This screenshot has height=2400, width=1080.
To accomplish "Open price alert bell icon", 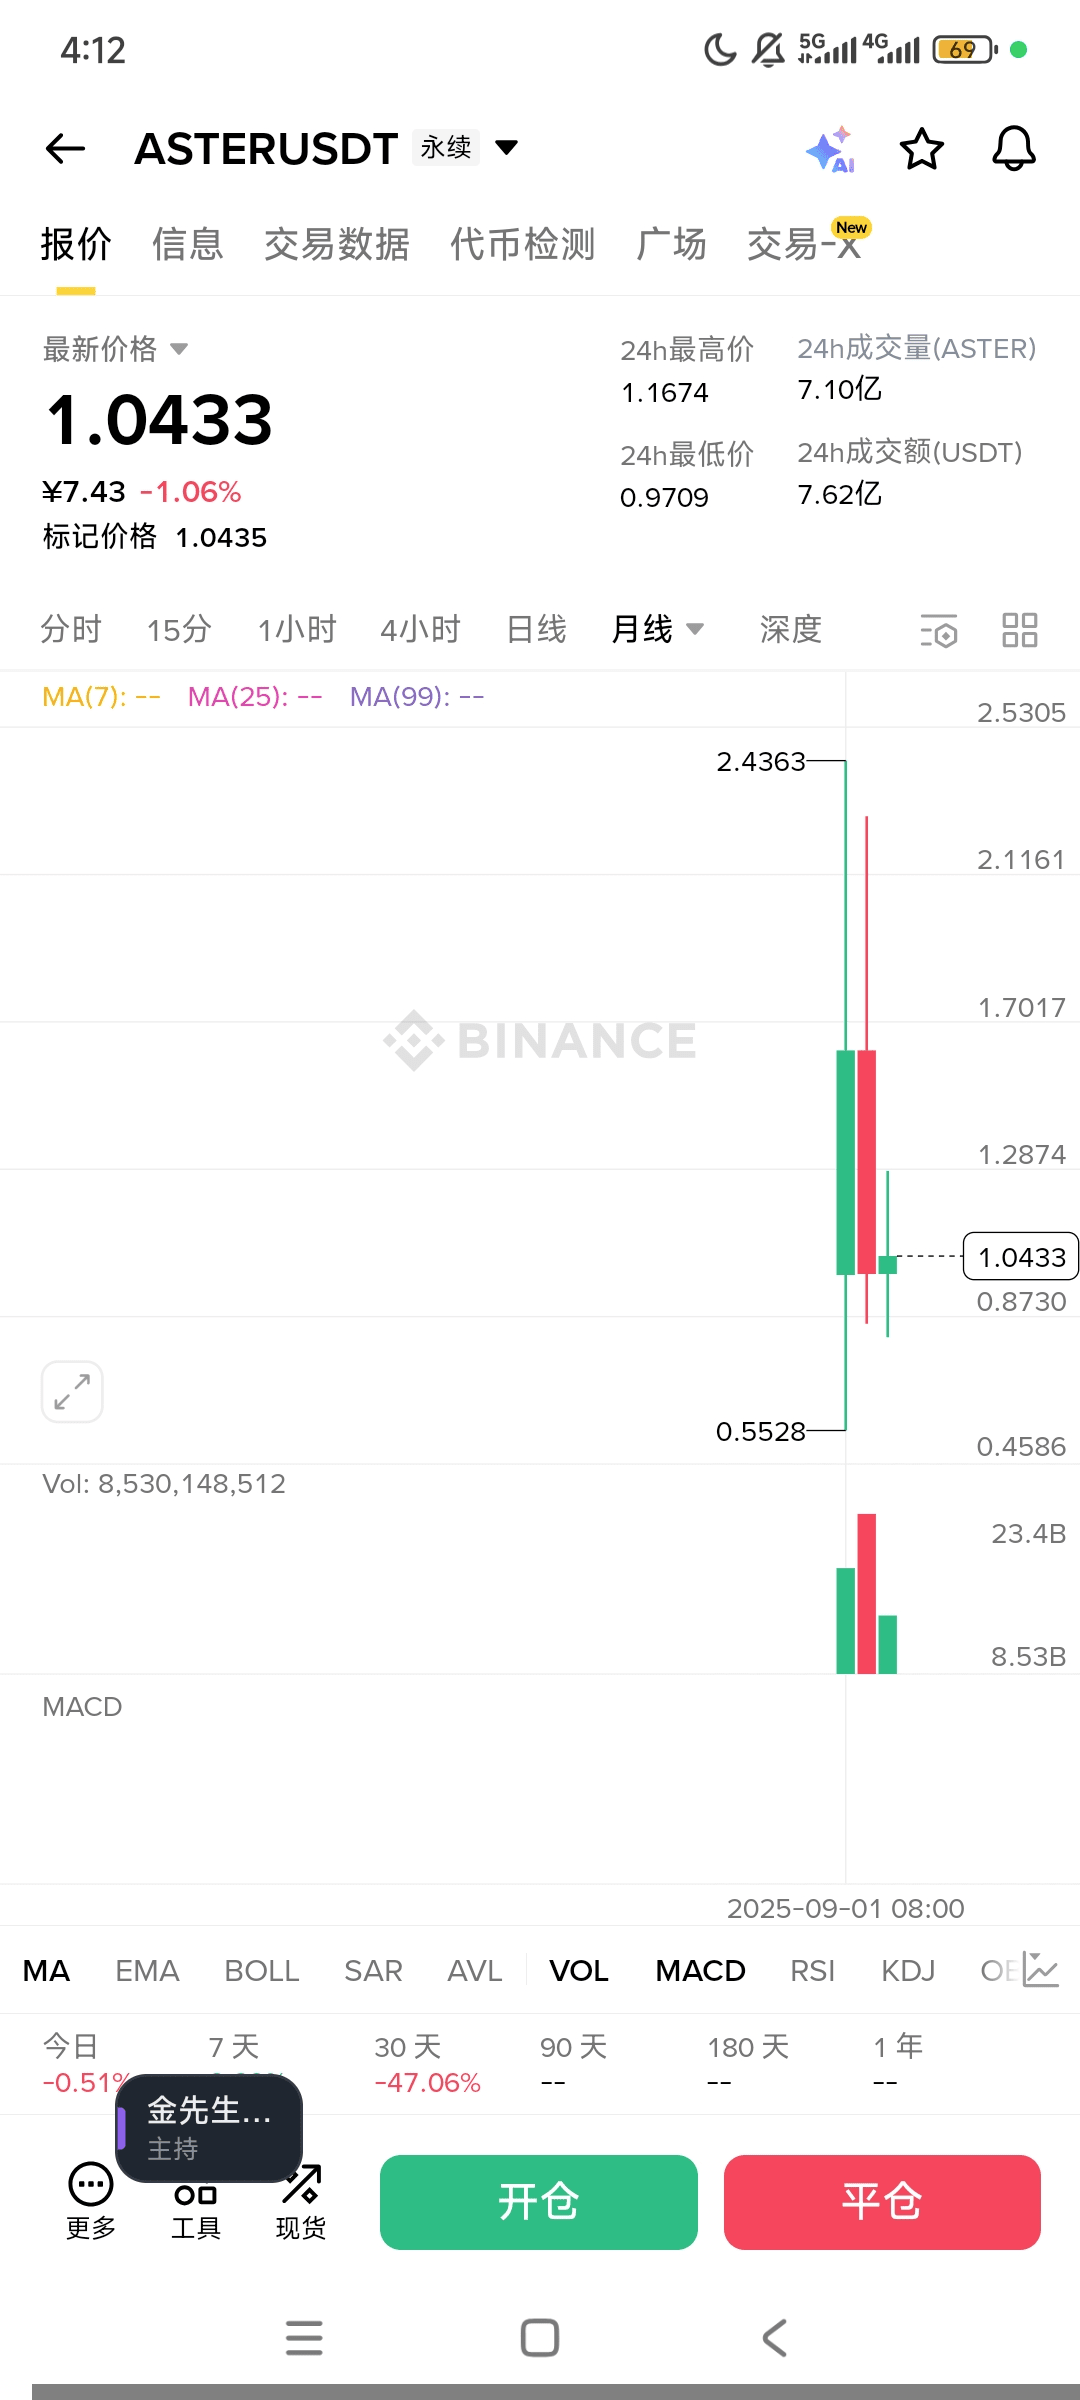I will tap(1013, 150).
